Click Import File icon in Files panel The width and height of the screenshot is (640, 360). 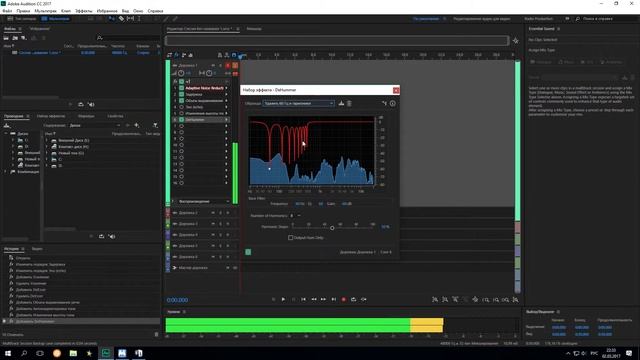(15, 38)
